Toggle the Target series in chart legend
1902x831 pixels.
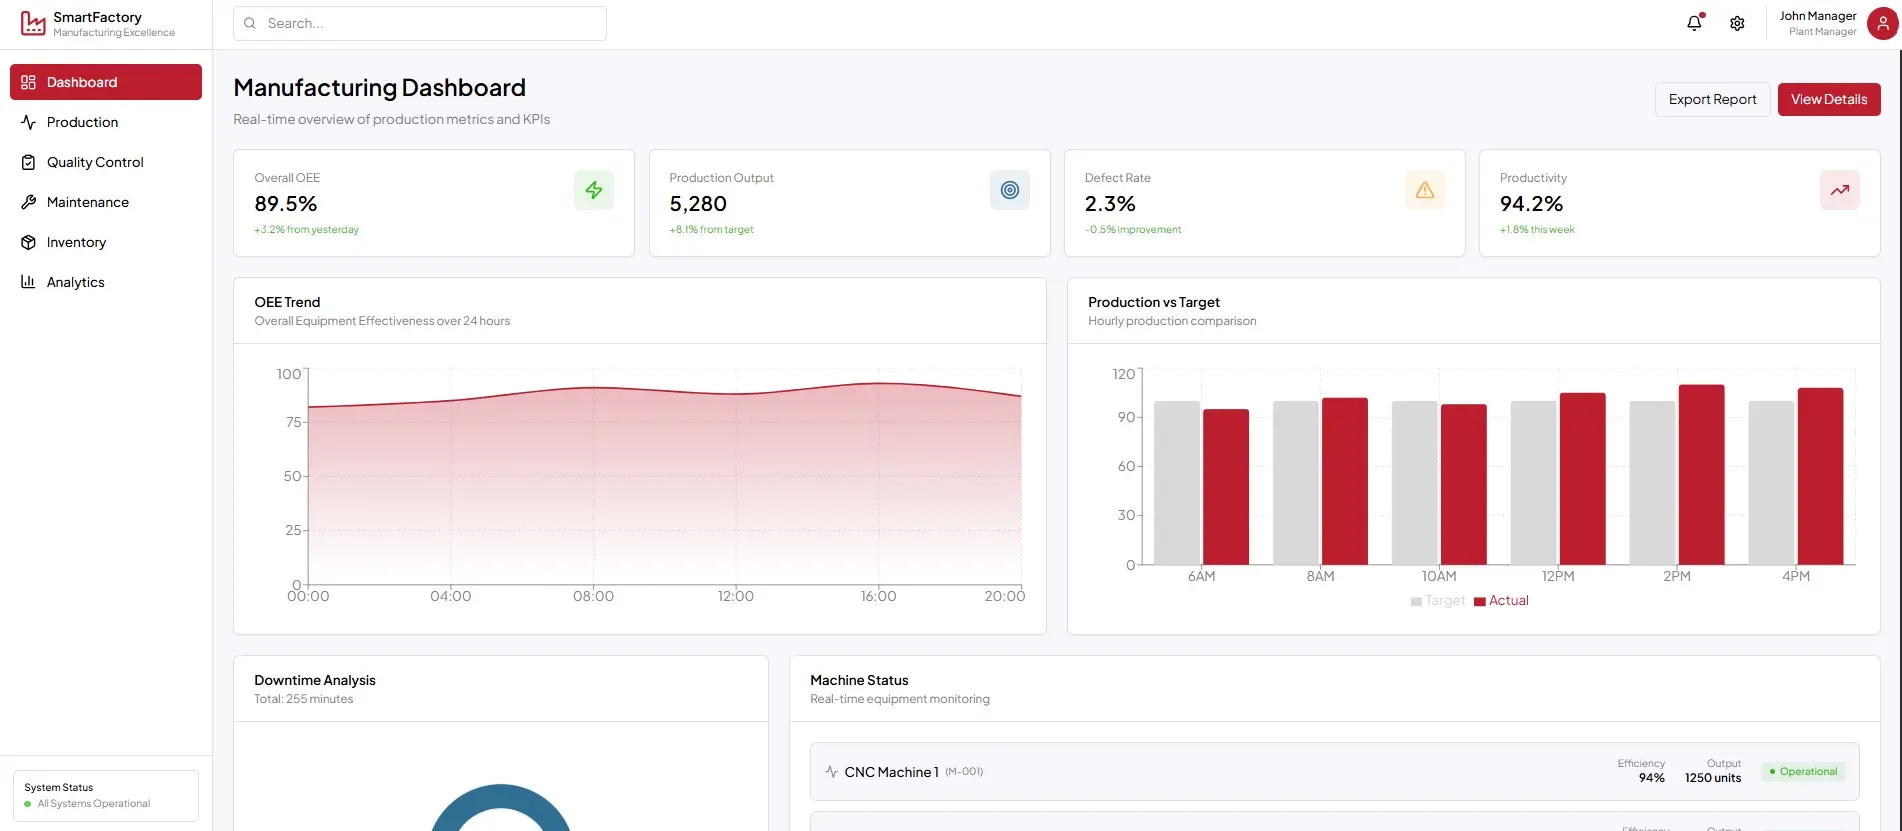tap(1438, 601)
